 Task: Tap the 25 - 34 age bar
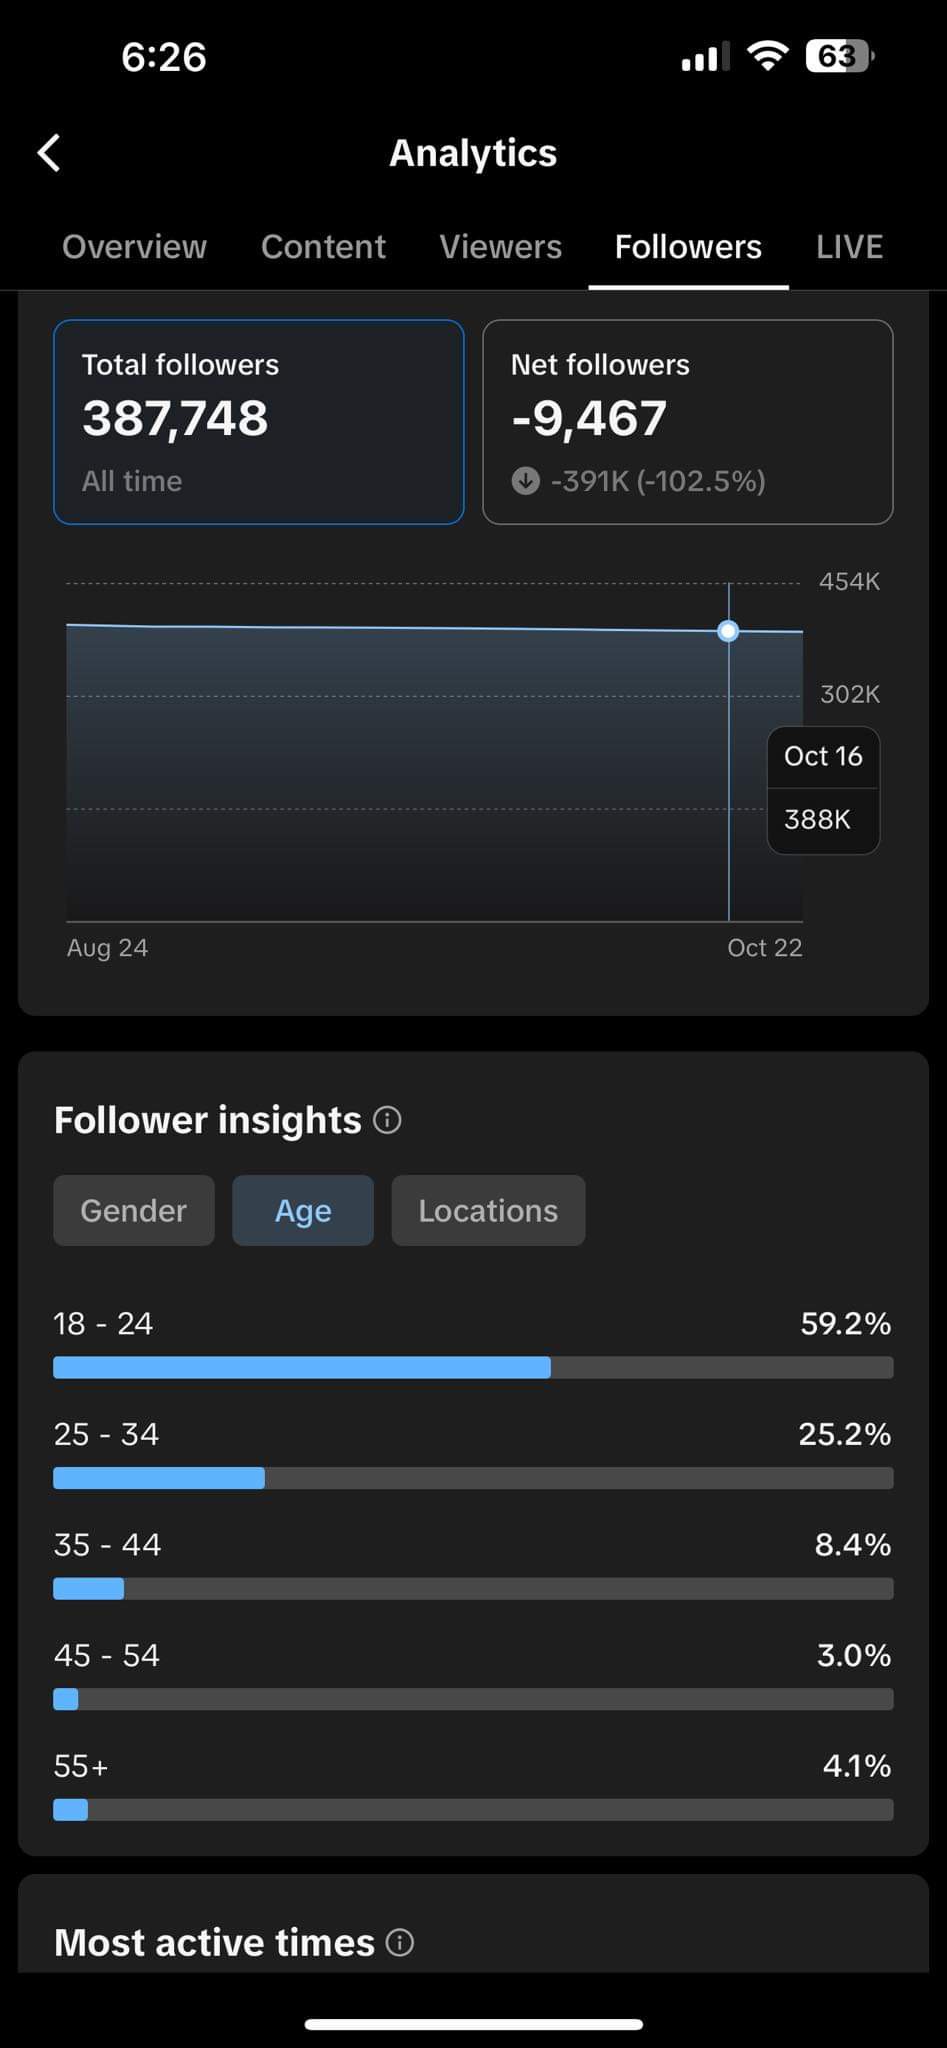pyautogui.click(x=473, y=1478)
